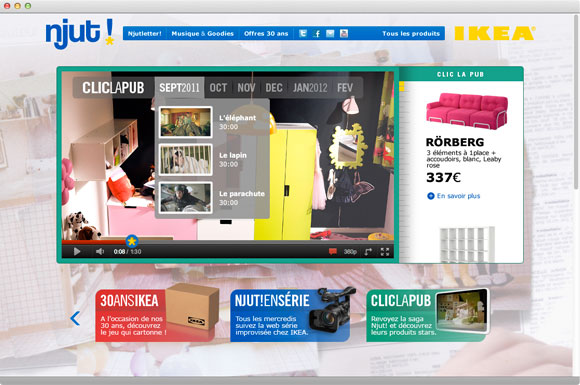Open the YouTube icon in navigation bar
Viewport: 580px width, 385px height.
pos(344,34)
